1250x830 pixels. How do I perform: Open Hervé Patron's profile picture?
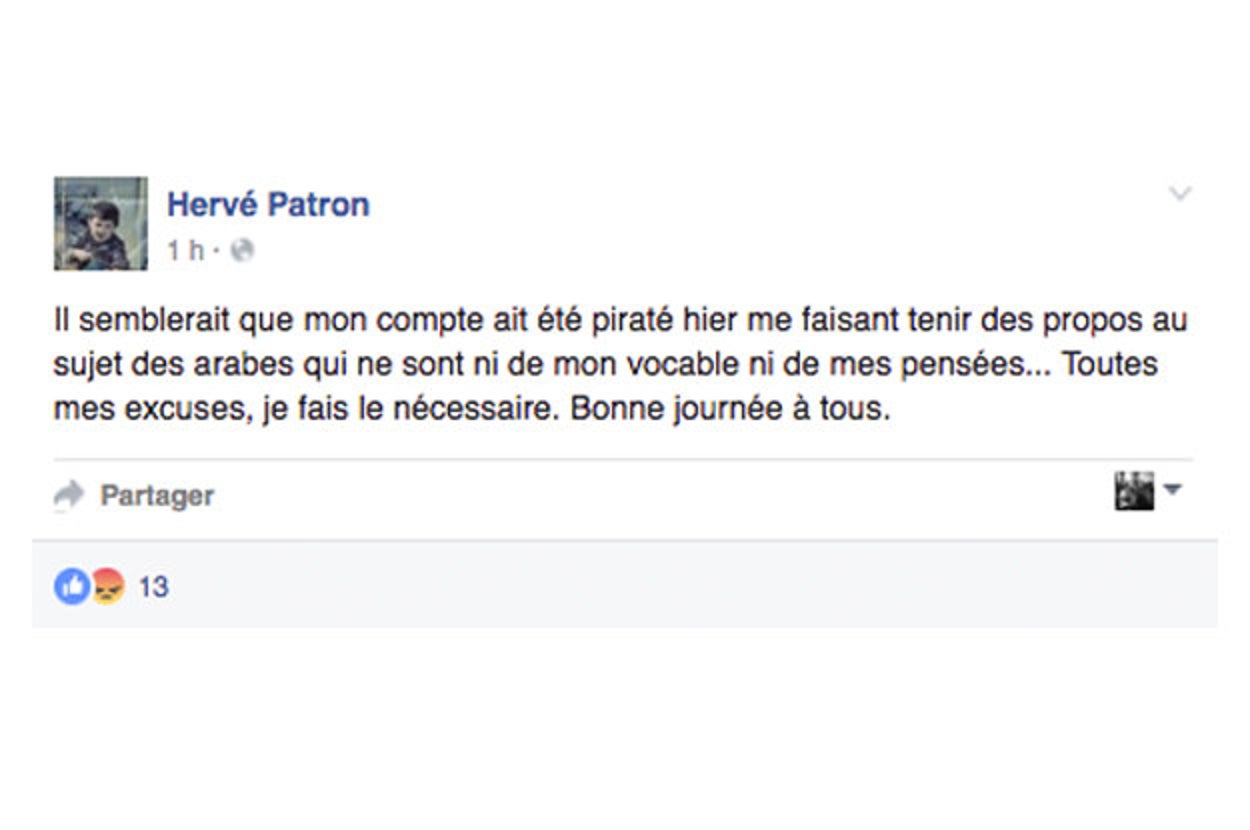click(x=100, y=224)
